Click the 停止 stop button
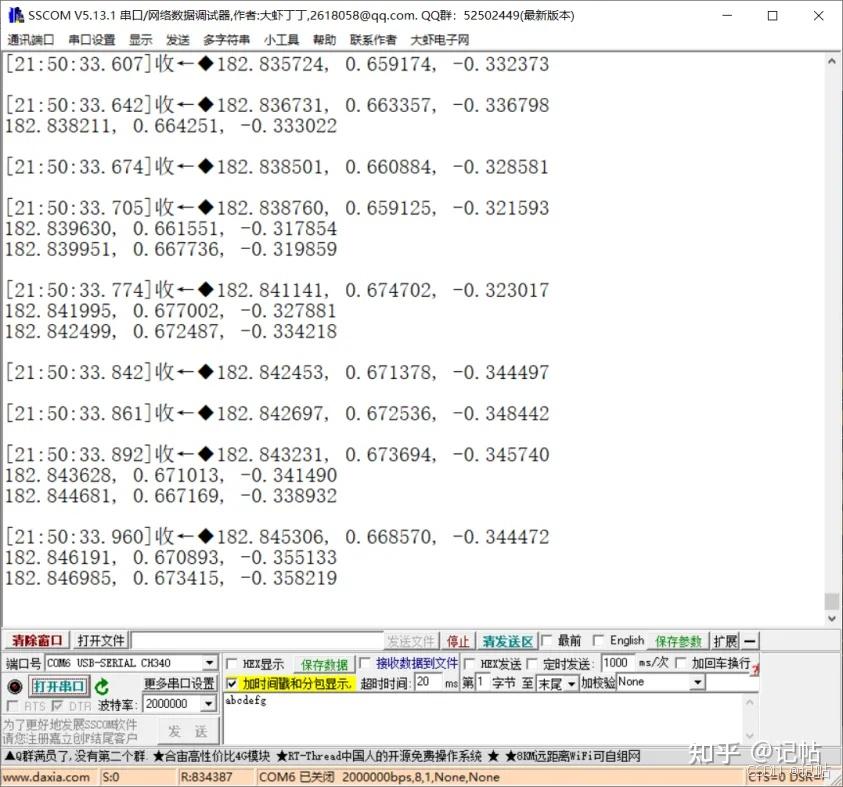 (x=459, y=640)
